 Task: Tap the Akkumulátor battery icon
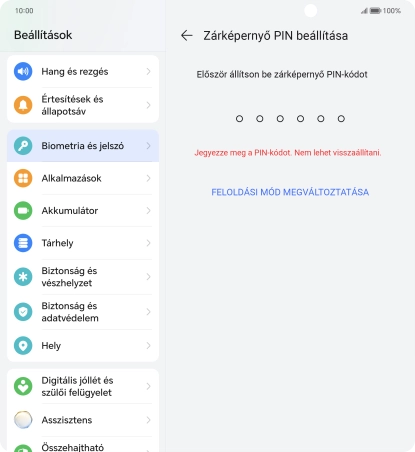click(23, 211)
